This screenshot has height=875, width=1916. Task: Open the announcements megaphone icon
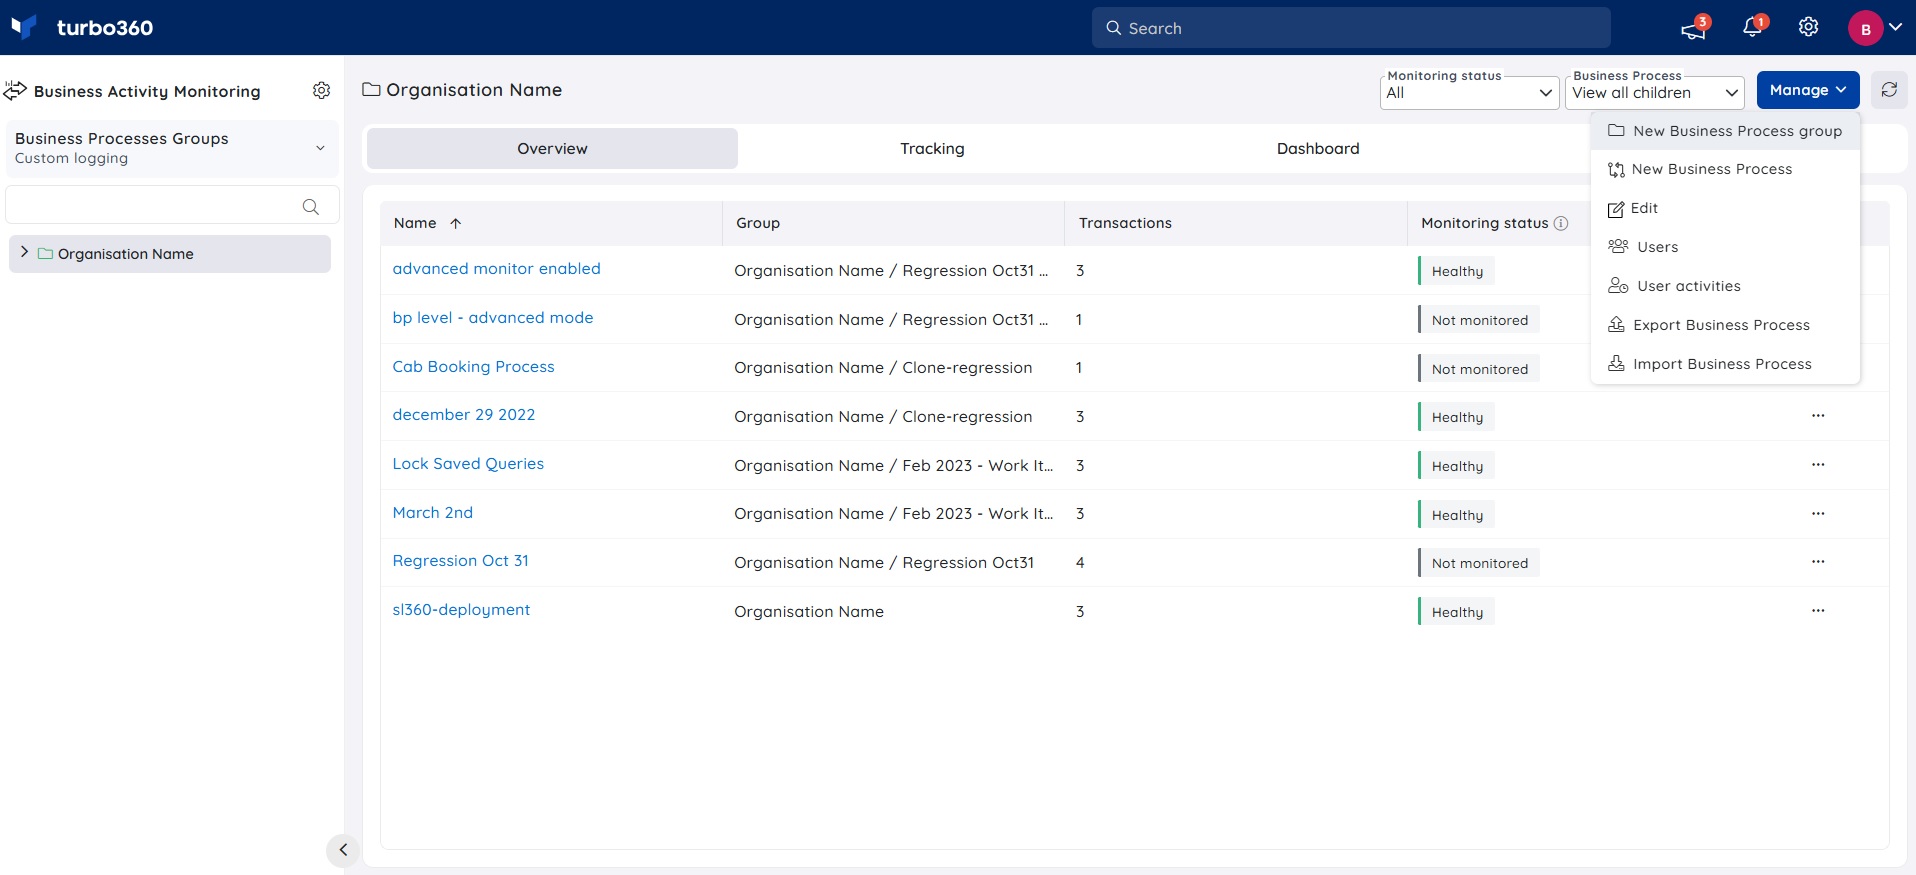(x=1694, y=28)
